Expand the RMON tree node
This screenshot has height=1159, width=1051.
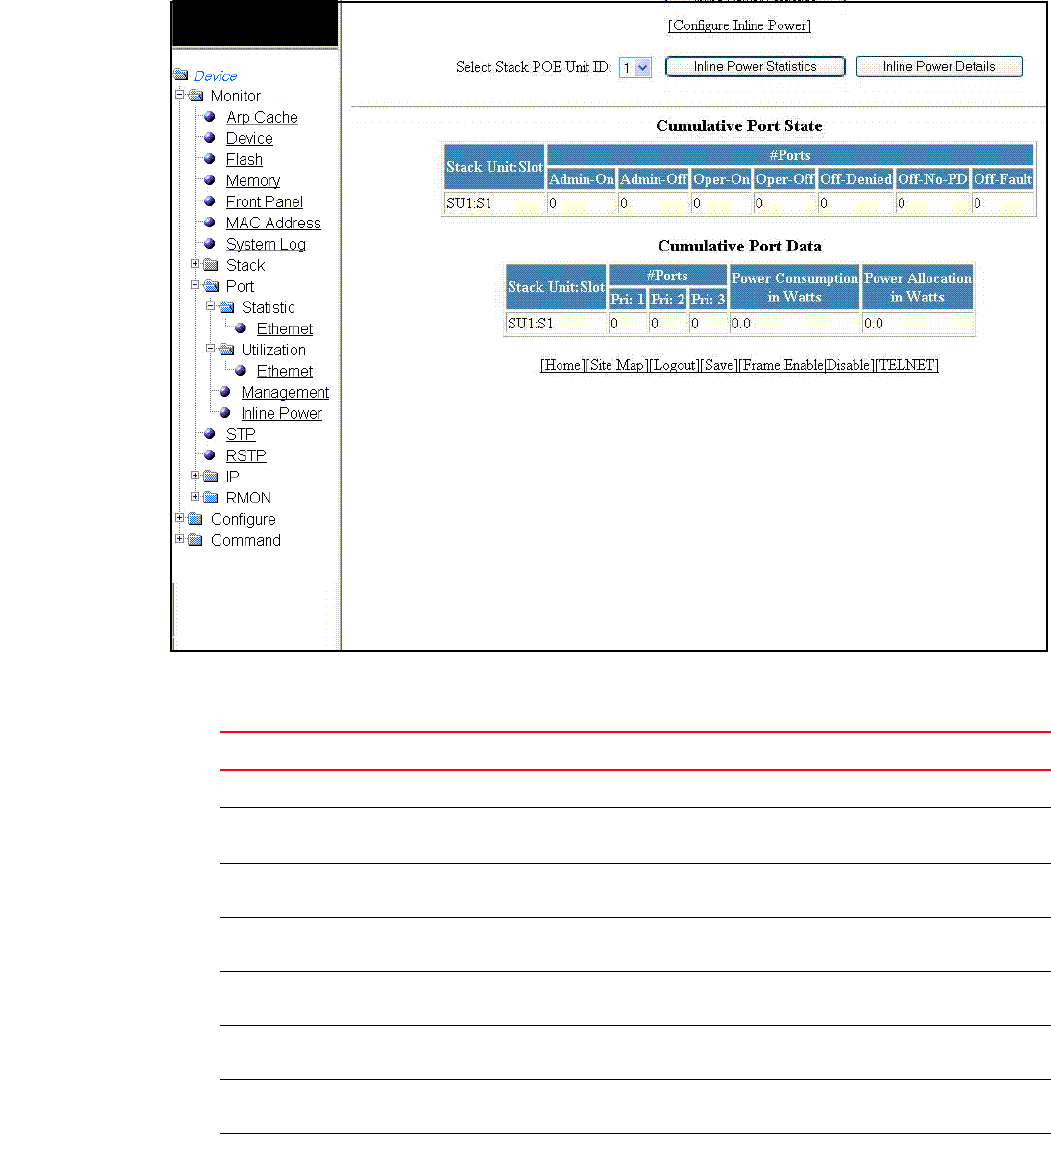(195, 497)
